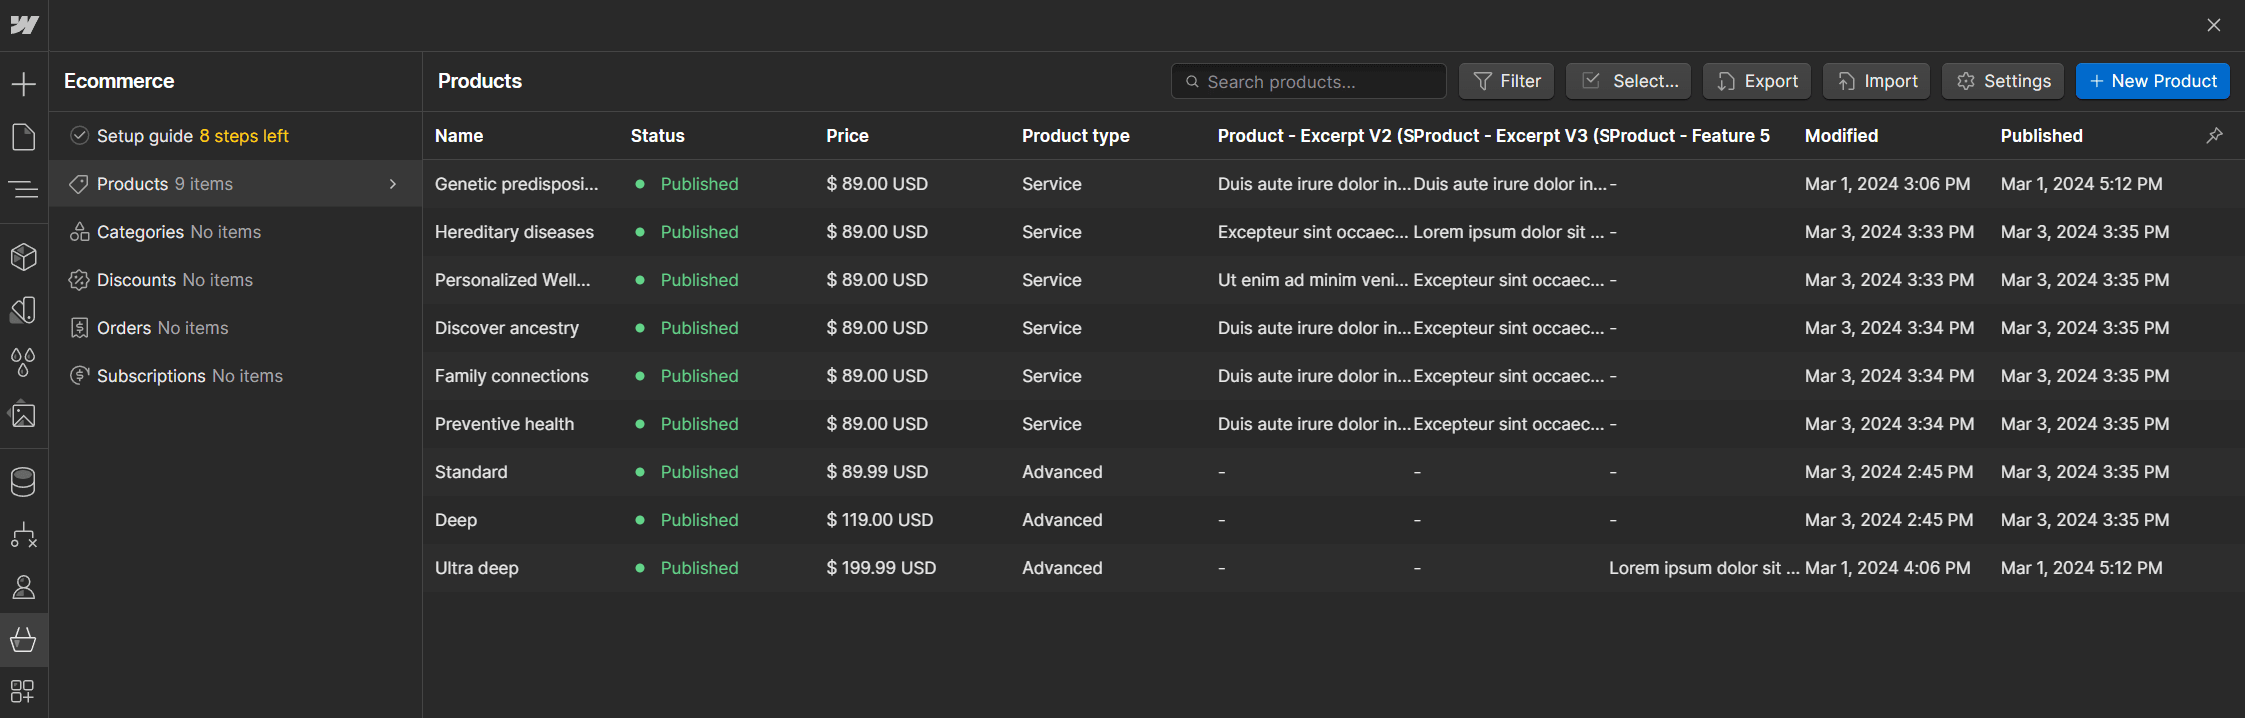Sort by Product type column header

coord(1076,136)
